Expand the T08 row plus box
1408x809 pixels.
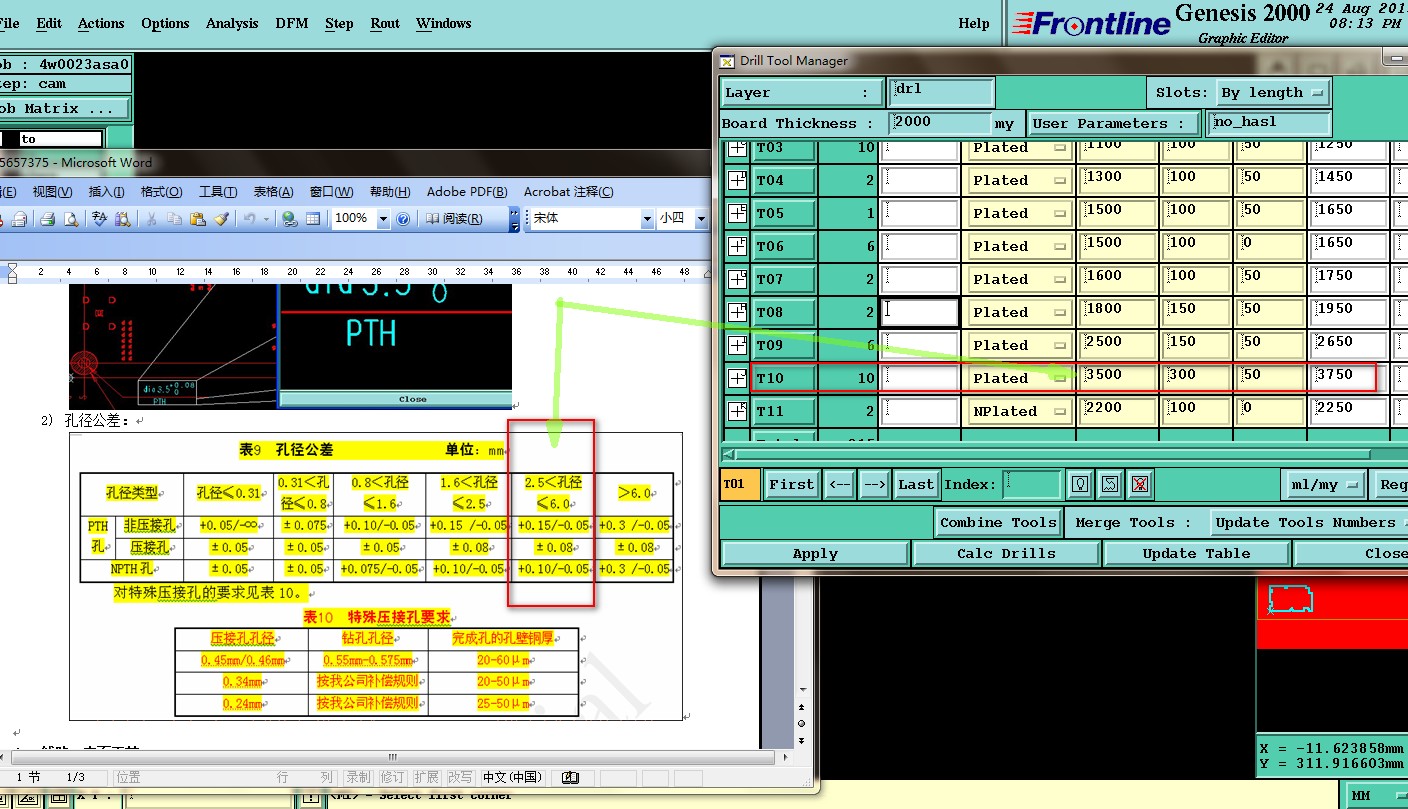[x=737, y=312]
